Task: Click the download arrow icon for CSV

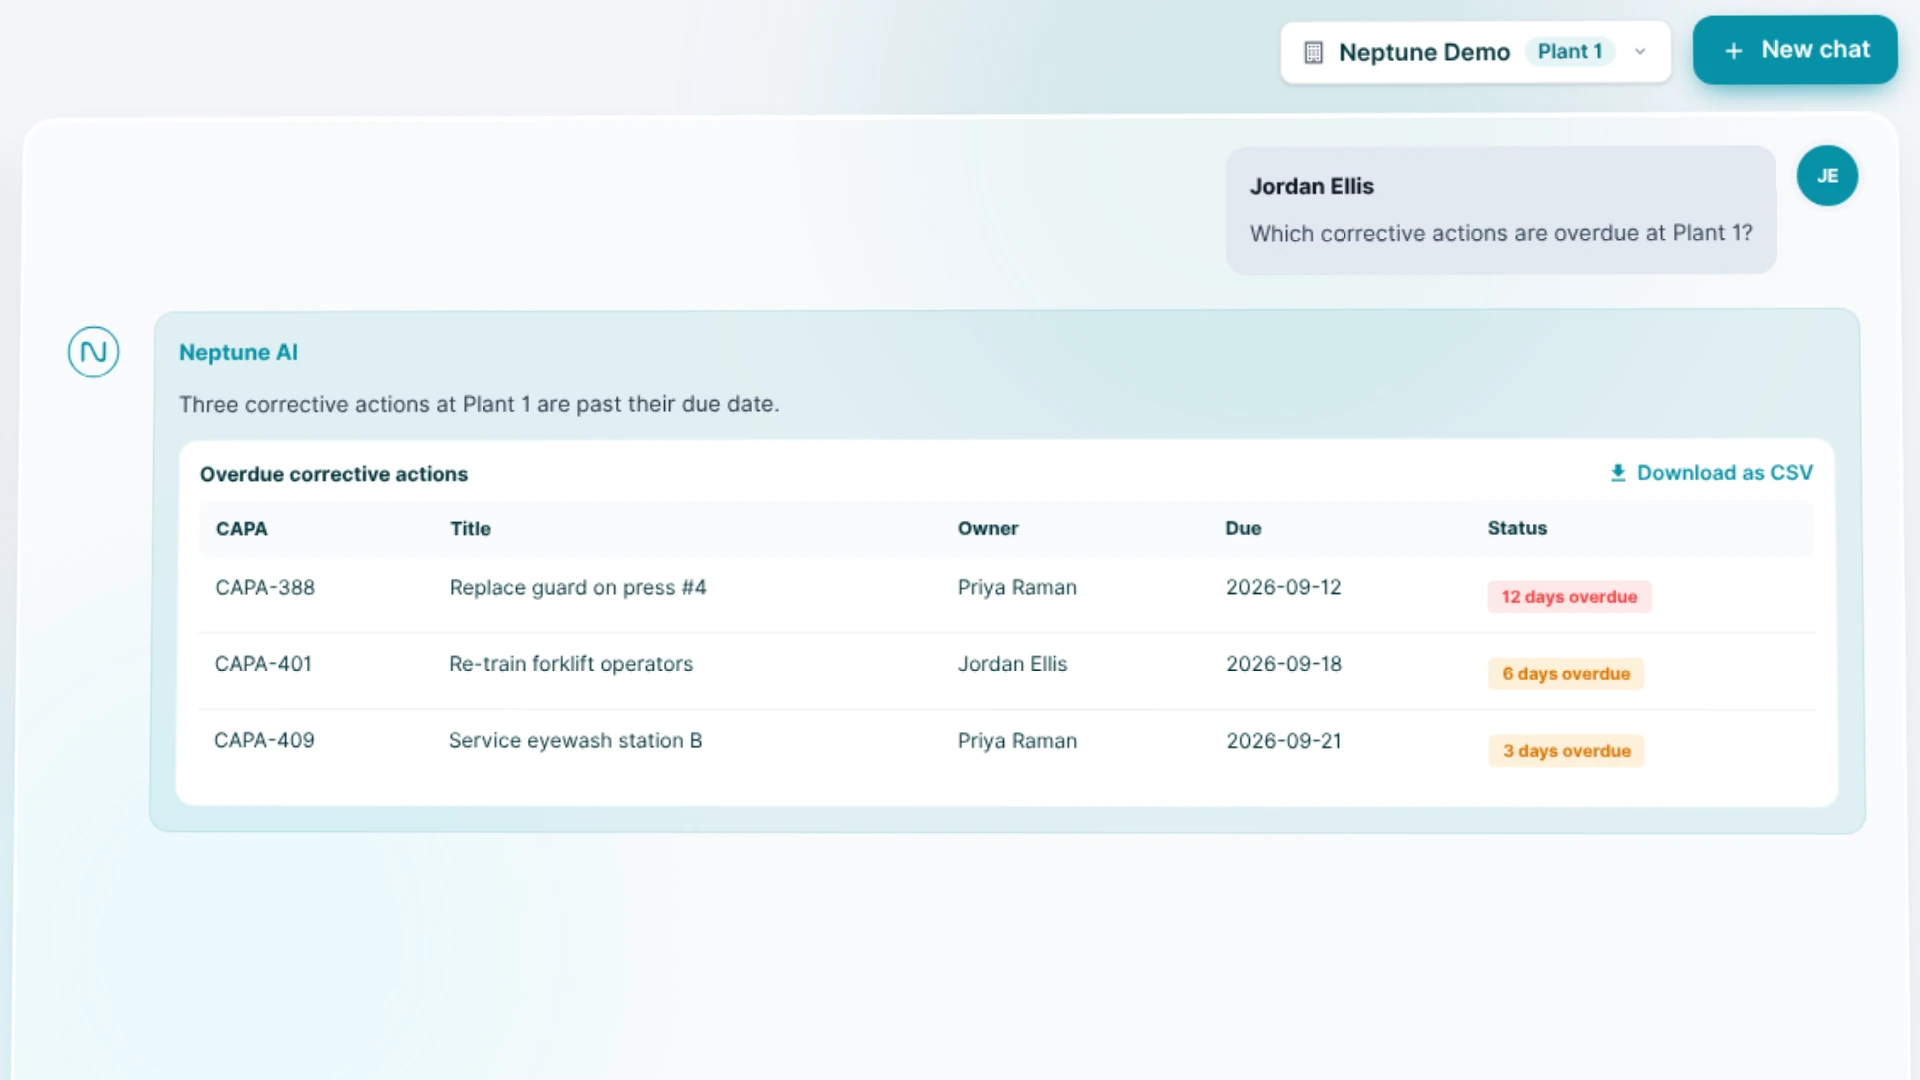Action: click(x=1618, y=473)
